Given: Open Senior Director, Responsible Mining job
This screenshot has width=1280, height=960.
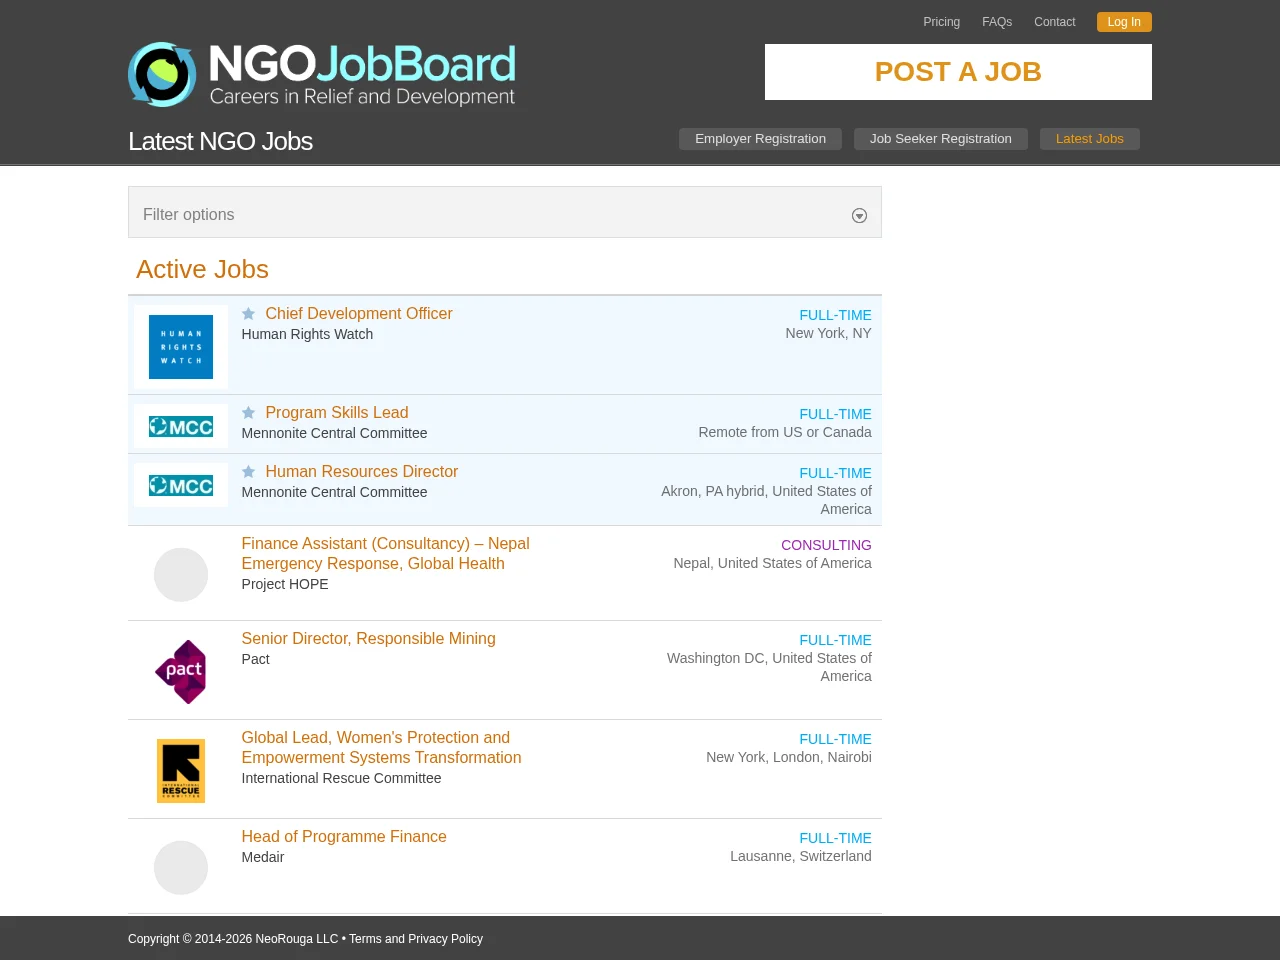Looking at the screenshot, I should [x=368, y=639].
